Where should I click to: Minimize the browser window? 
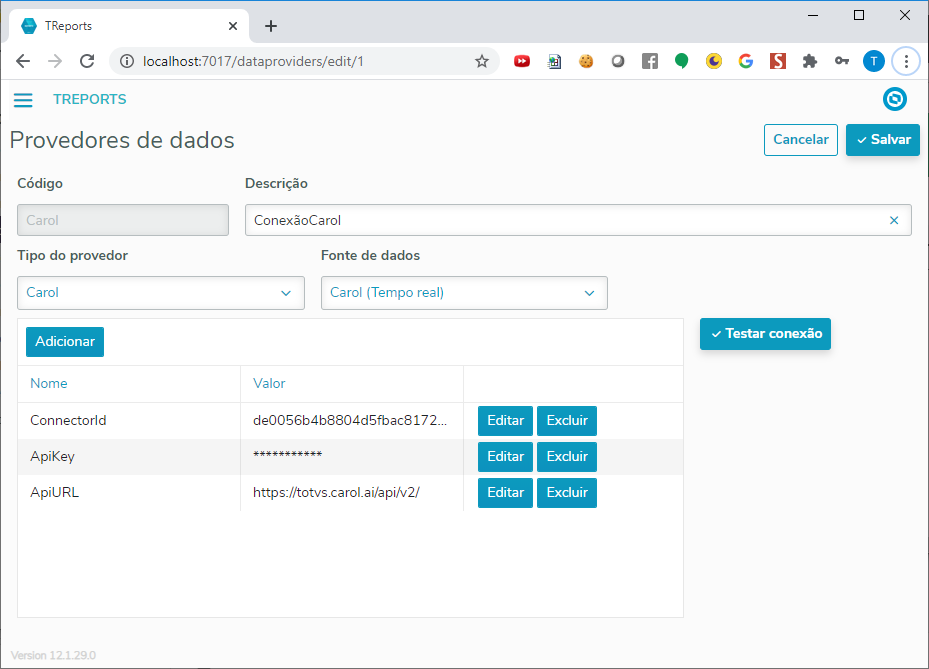coord(813,15)
